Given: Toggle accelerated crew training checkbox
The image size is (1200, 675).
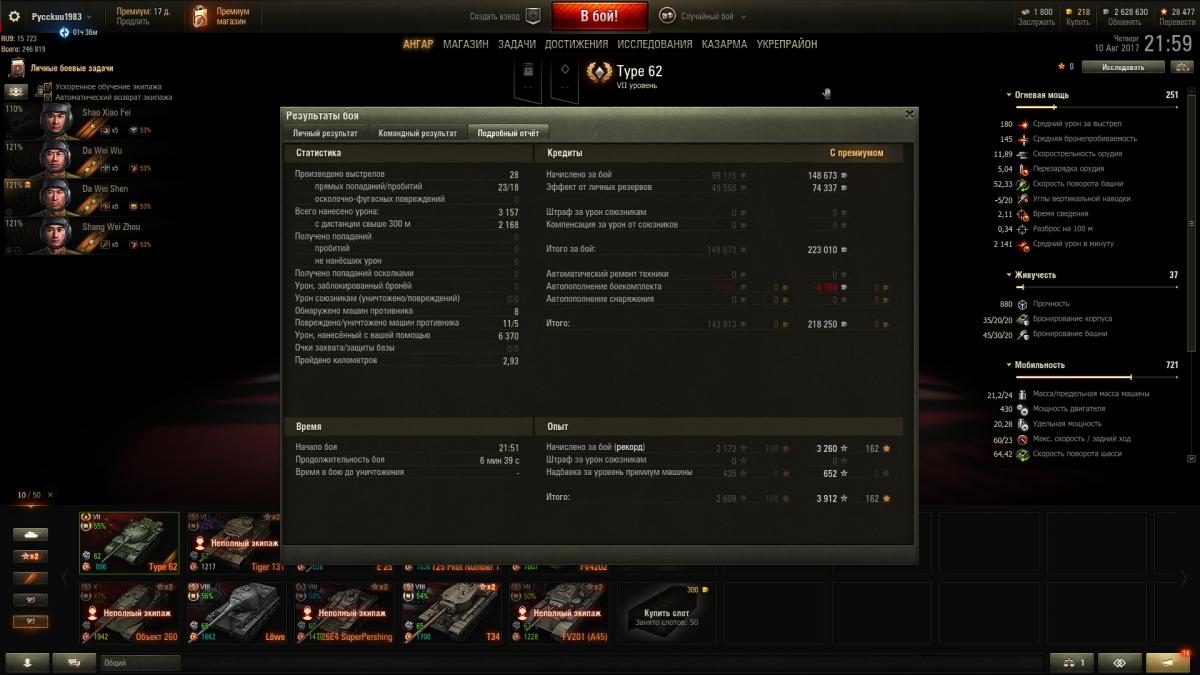Looking at the screenshot, I should click(47, 87).
